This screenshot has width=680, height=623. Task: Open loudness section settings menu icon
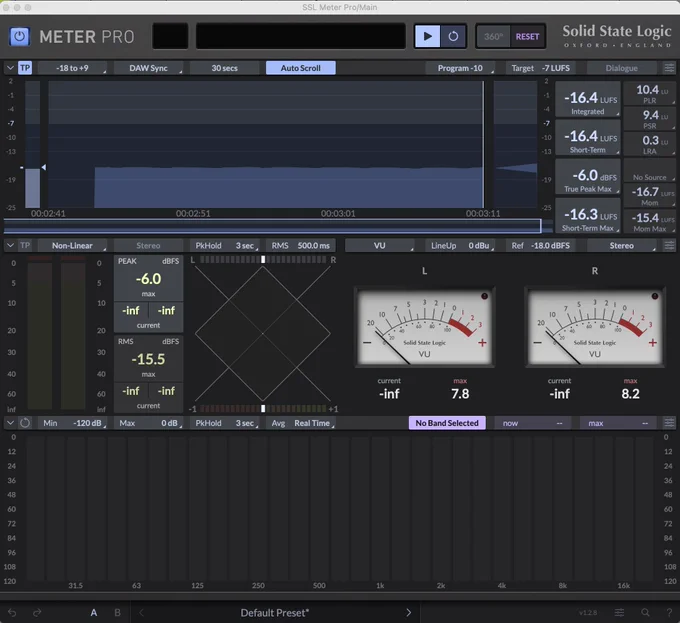(669, 68)
